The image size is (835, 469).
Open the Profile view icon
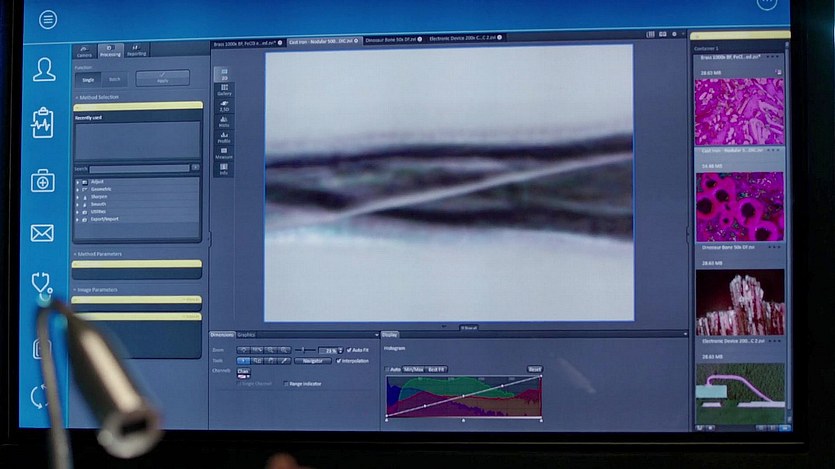[x=224, y=138]
